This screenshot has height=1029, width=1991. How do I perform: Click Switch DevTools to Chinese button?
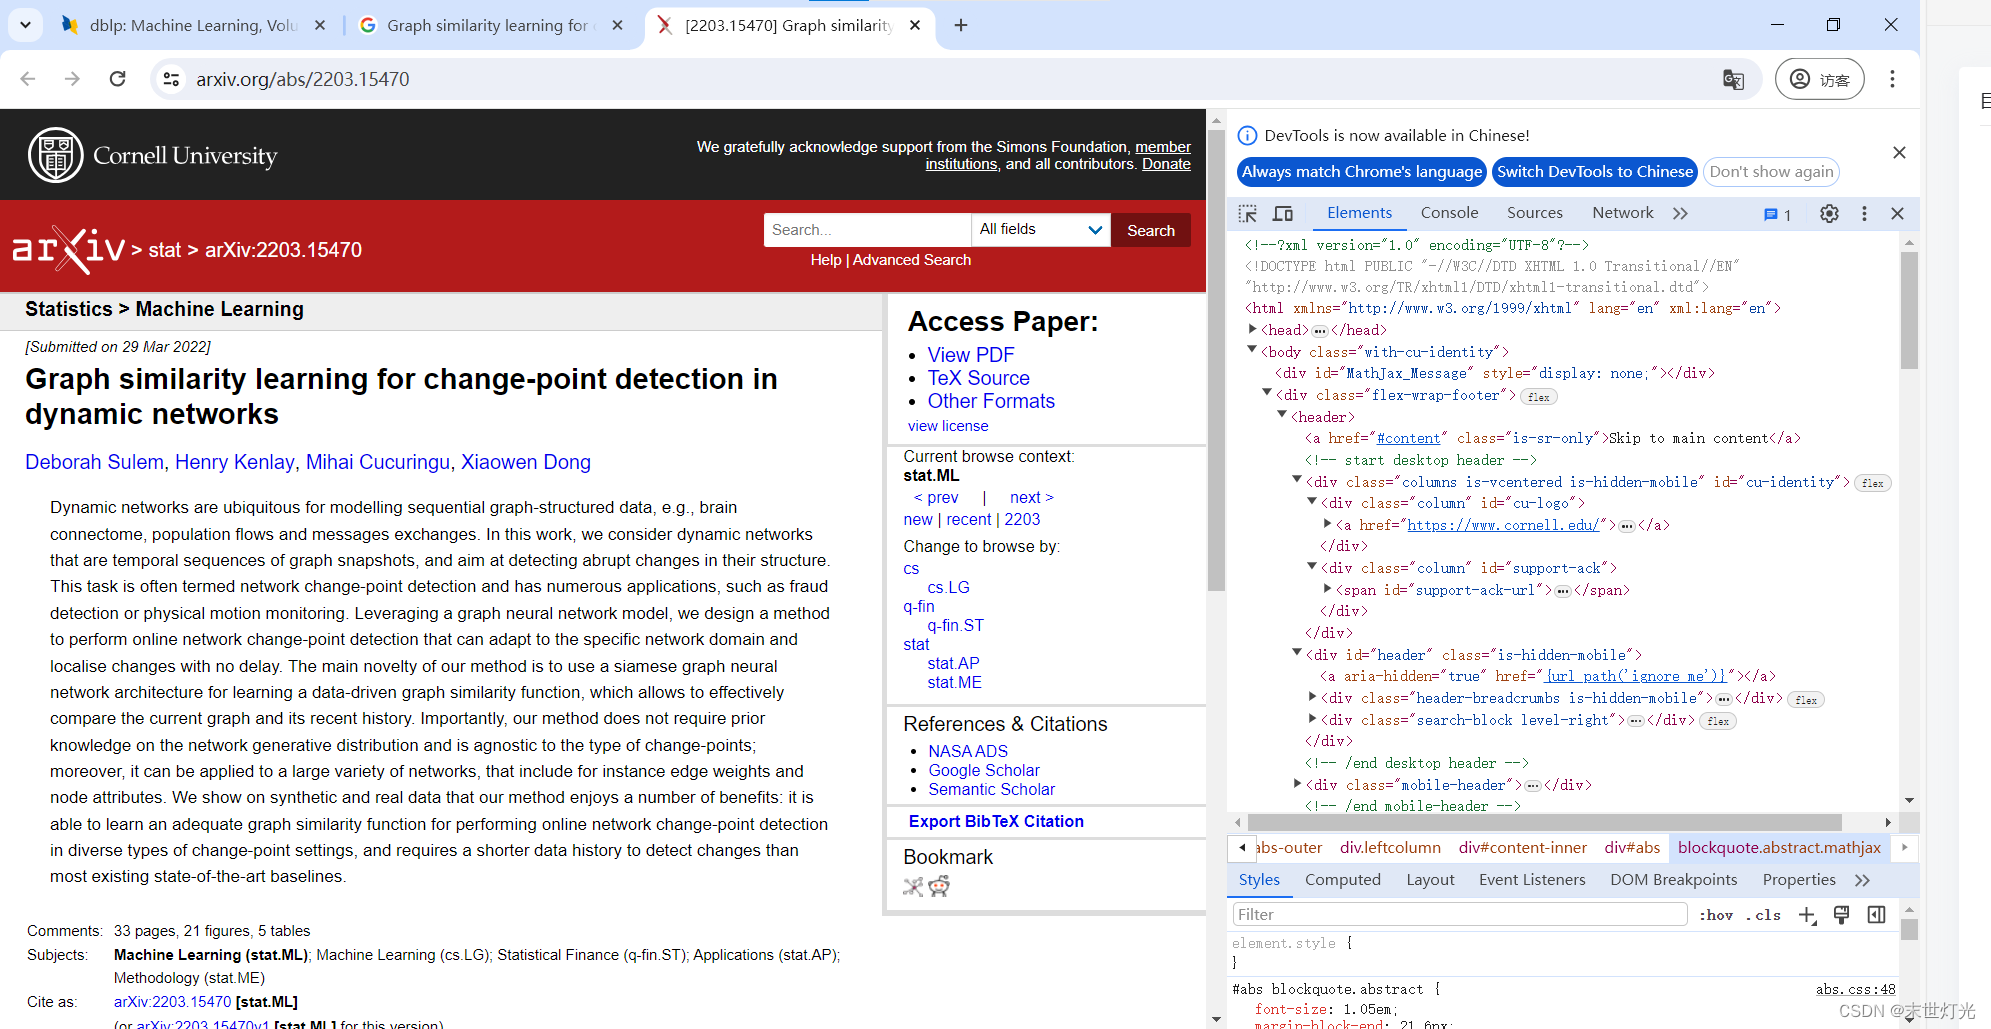point(1595,172)
